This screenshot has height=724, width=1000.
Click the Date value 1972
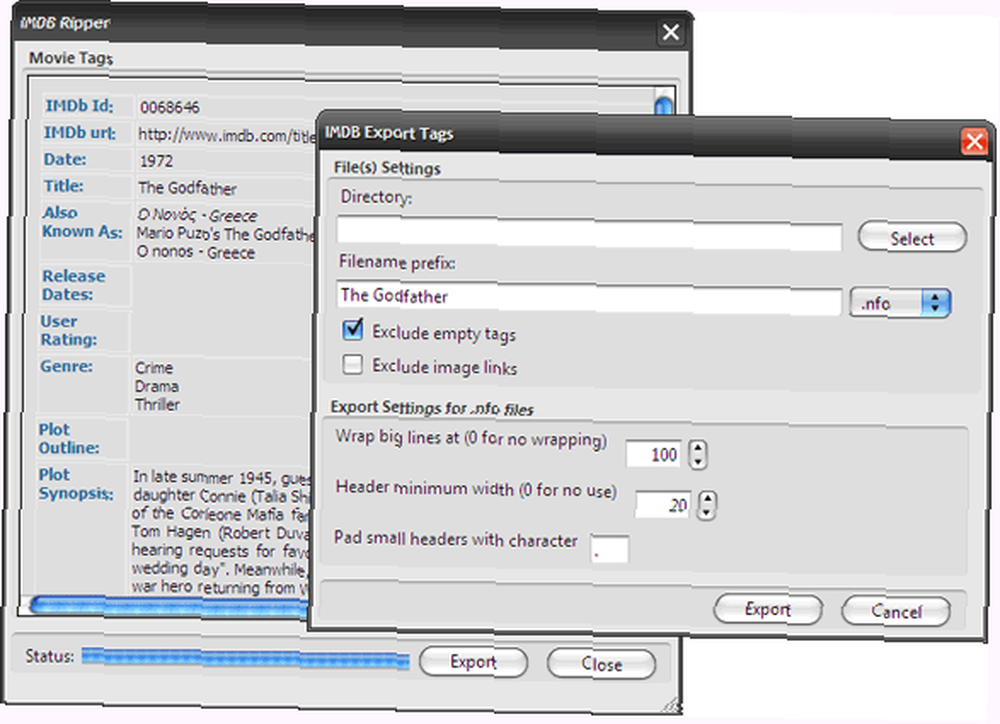[156, 161]
